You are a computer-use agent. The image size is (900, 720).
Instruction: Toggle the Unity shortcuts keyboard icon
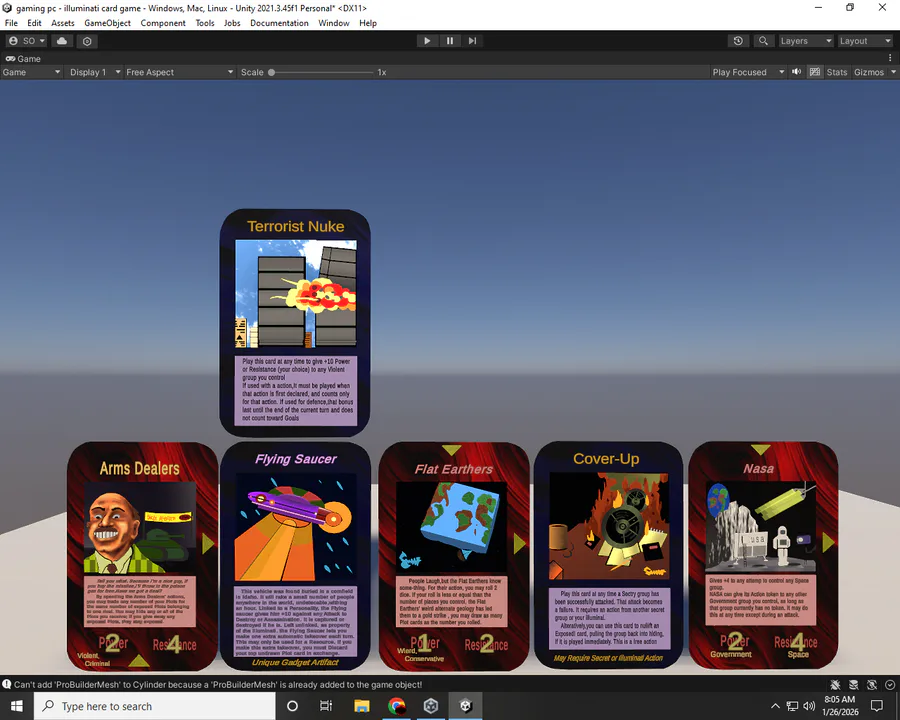point(814,72)
